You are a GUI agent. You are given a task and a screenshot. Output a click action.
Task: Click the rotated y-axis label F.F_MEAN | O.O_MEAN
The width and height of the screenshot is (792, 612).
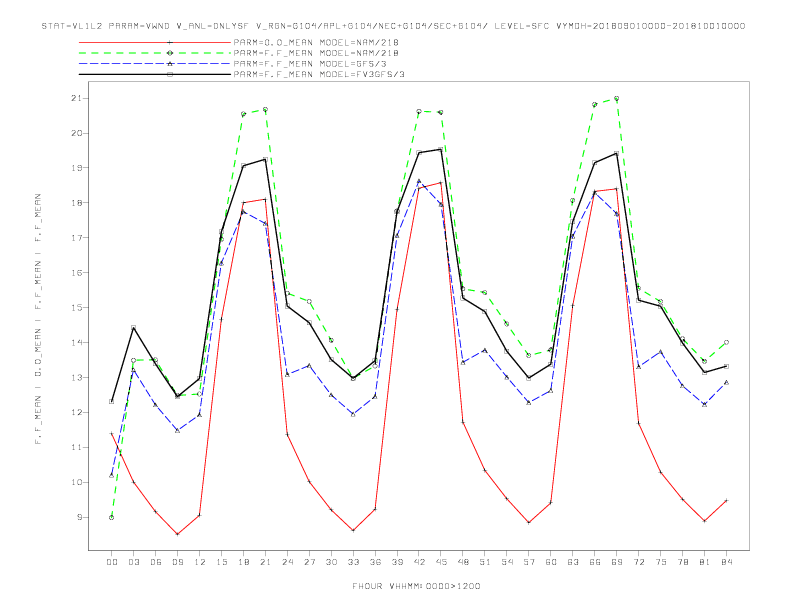(x=38, y=320)
